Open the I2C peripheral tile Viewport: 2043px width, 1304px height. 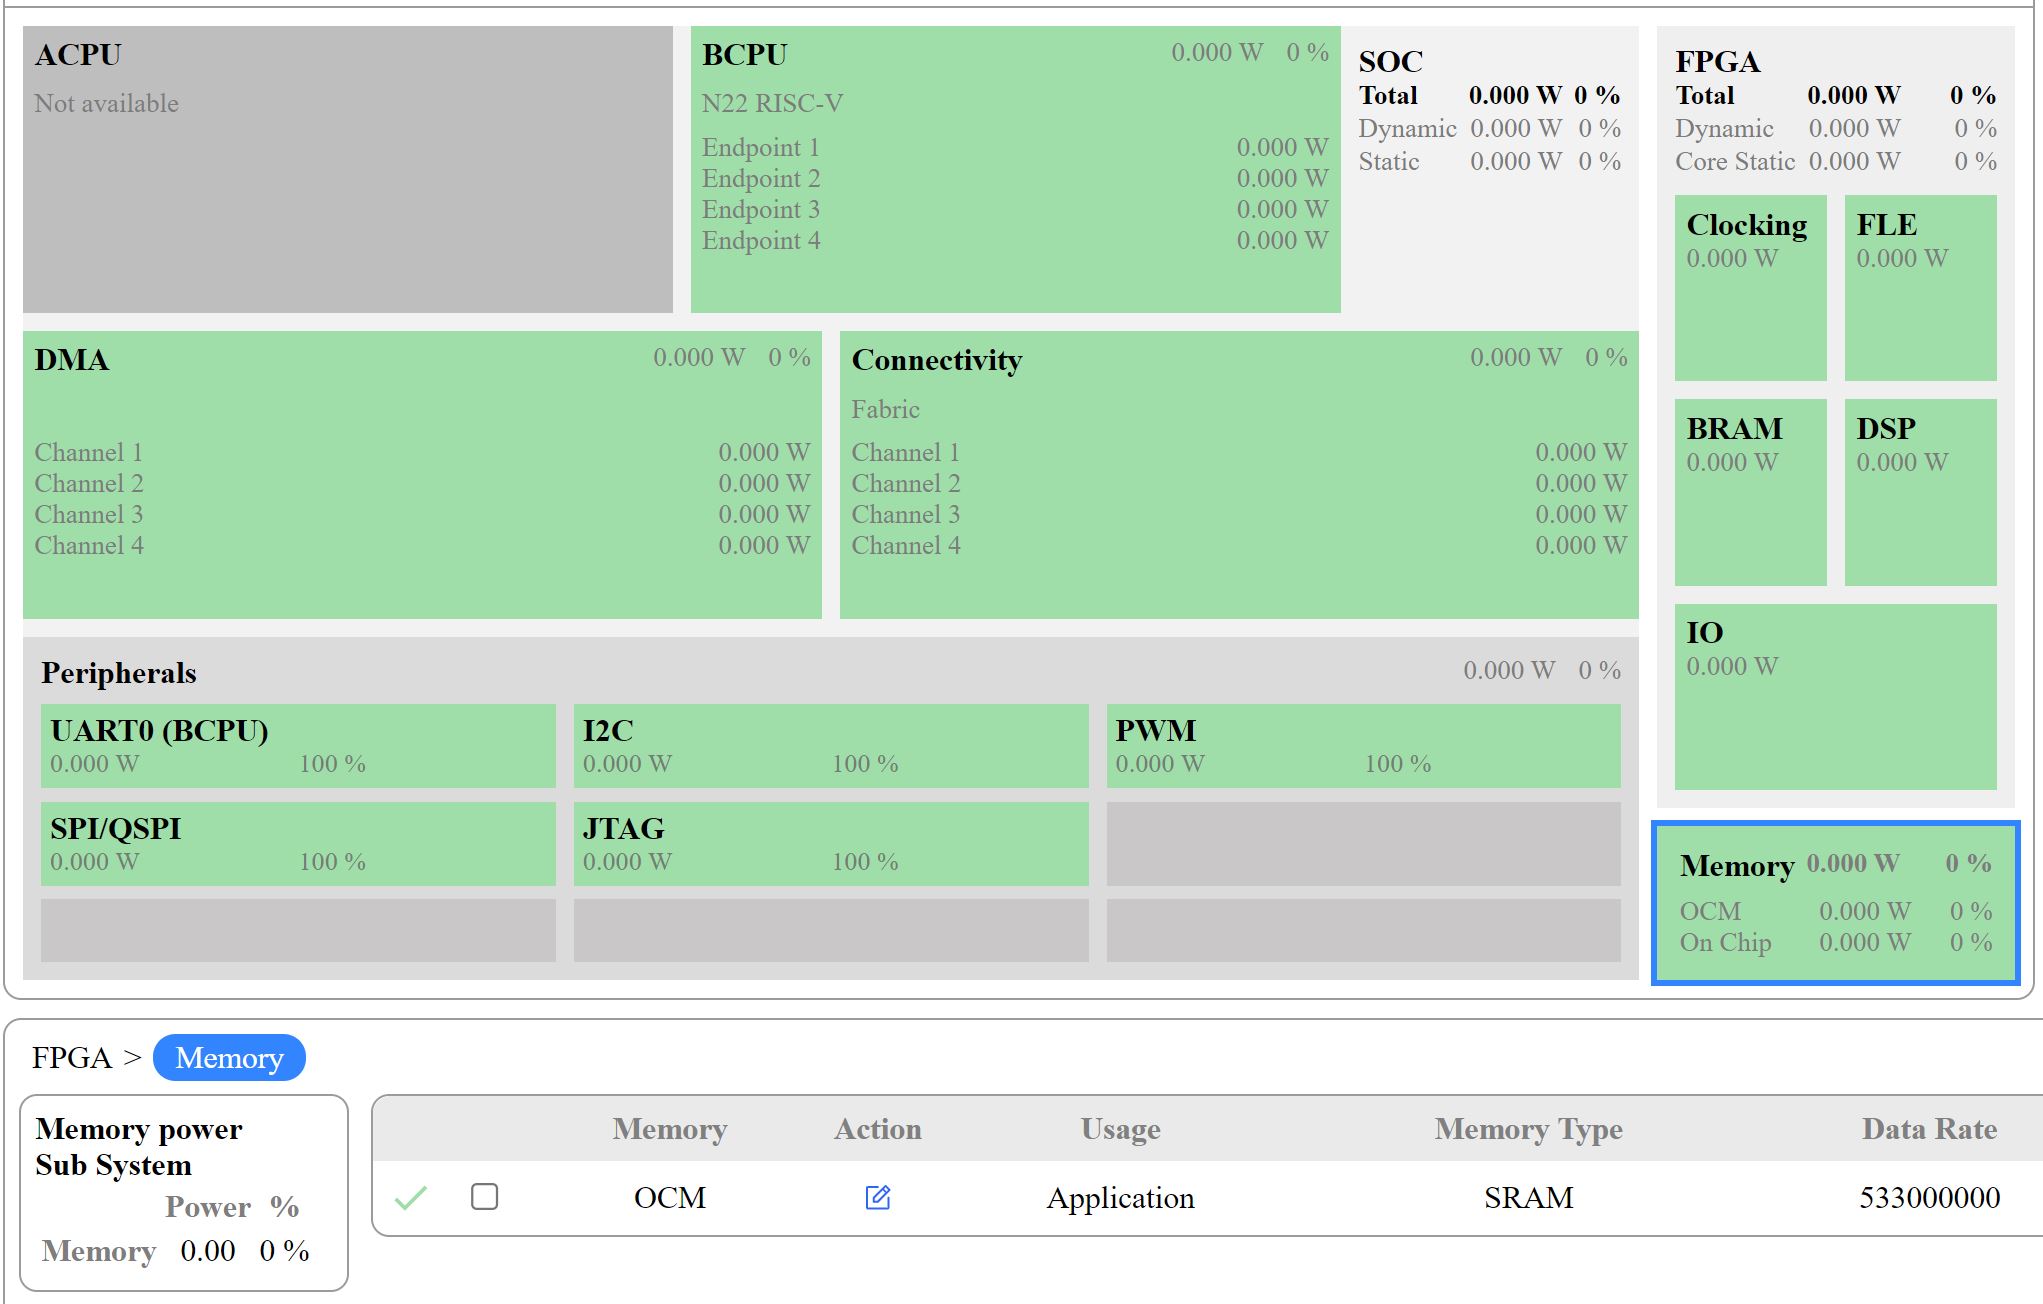point(831,746)
